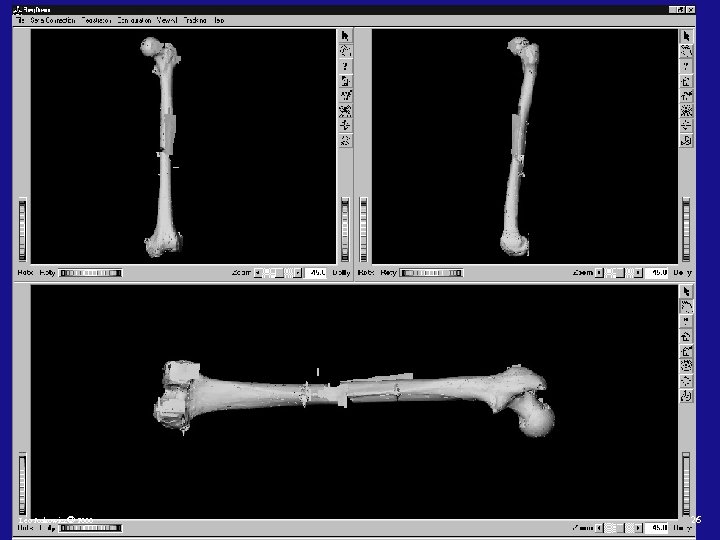Select the pick arrow tool in bottom viewer

686,292
